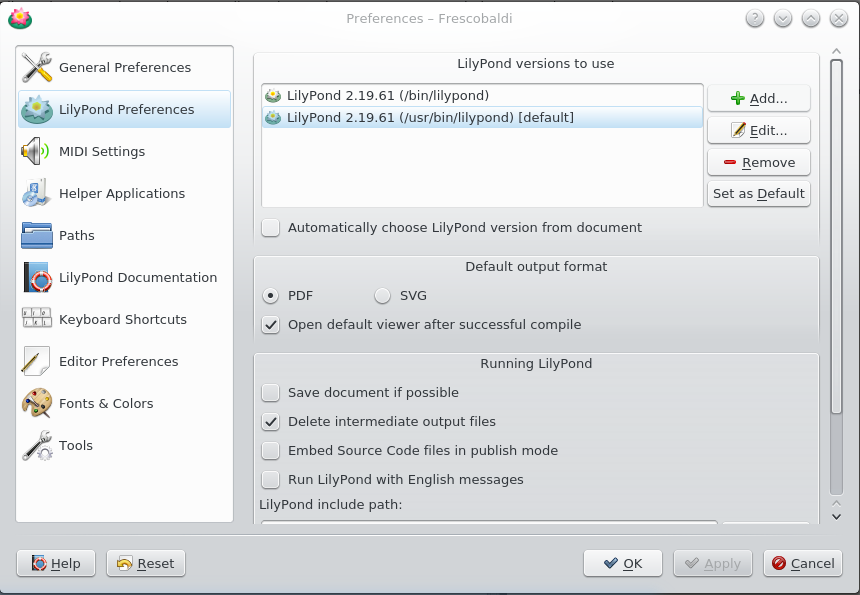
Task: Select LilyPond 2.19.61 (/usr/bin/lilypond) [default] entry
Action: (482, 117)
